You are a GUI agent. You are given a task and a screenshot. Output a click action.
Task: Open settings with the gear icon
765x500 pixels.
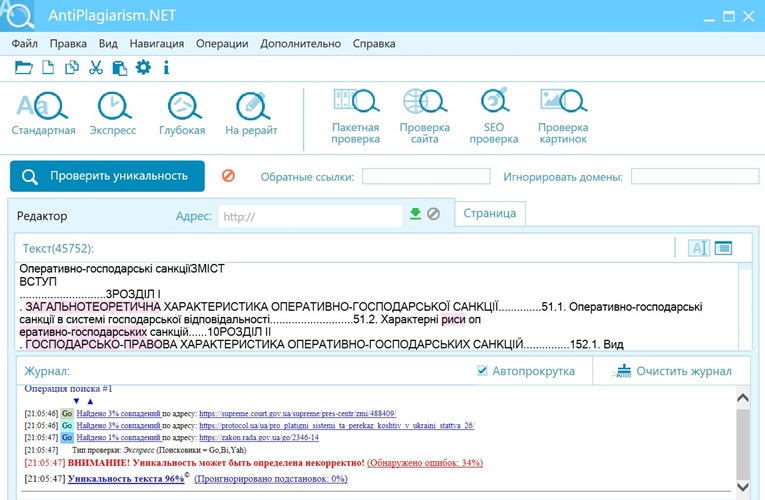click(143, 67)
